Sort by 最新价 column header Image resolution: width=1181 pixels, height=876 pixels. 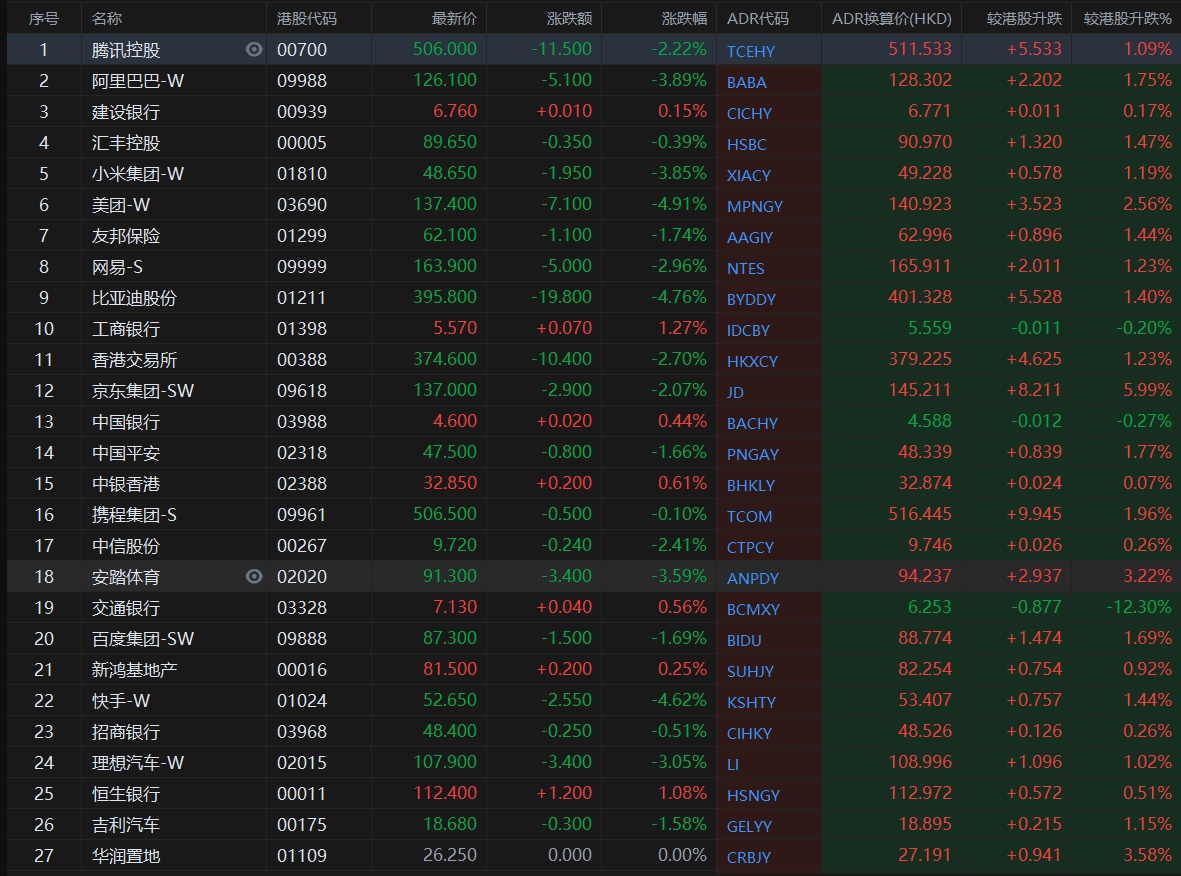click(454, 18)
